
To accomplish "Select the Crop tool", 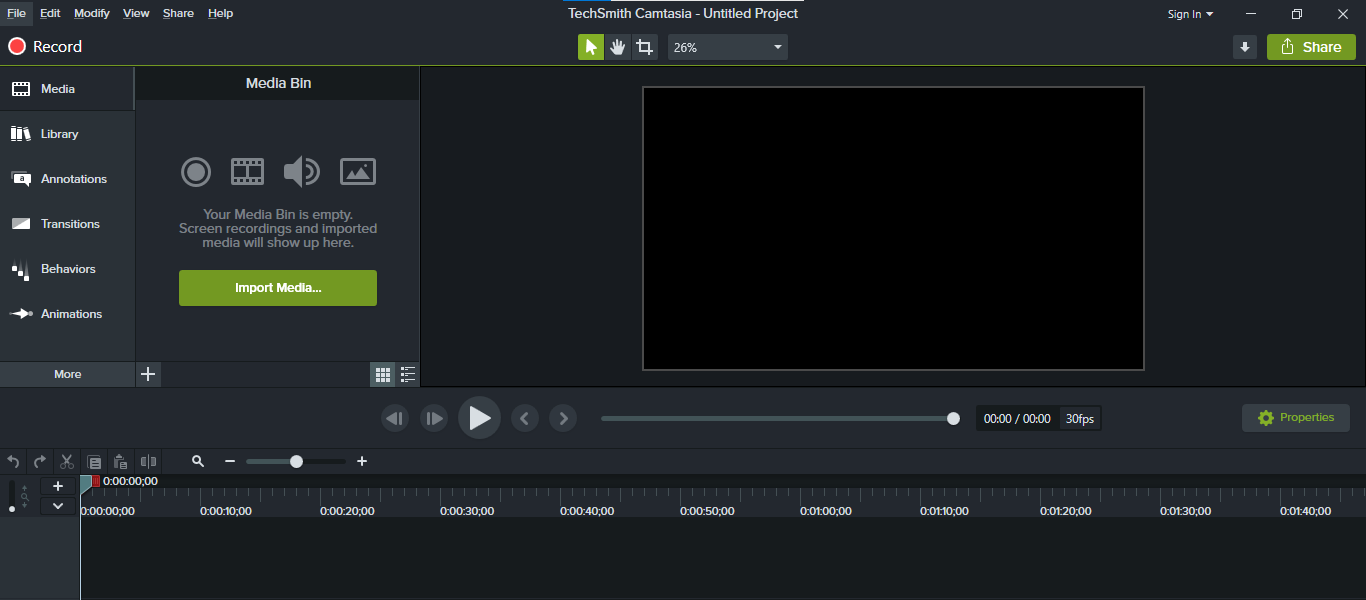I will [x=645, y=47].
